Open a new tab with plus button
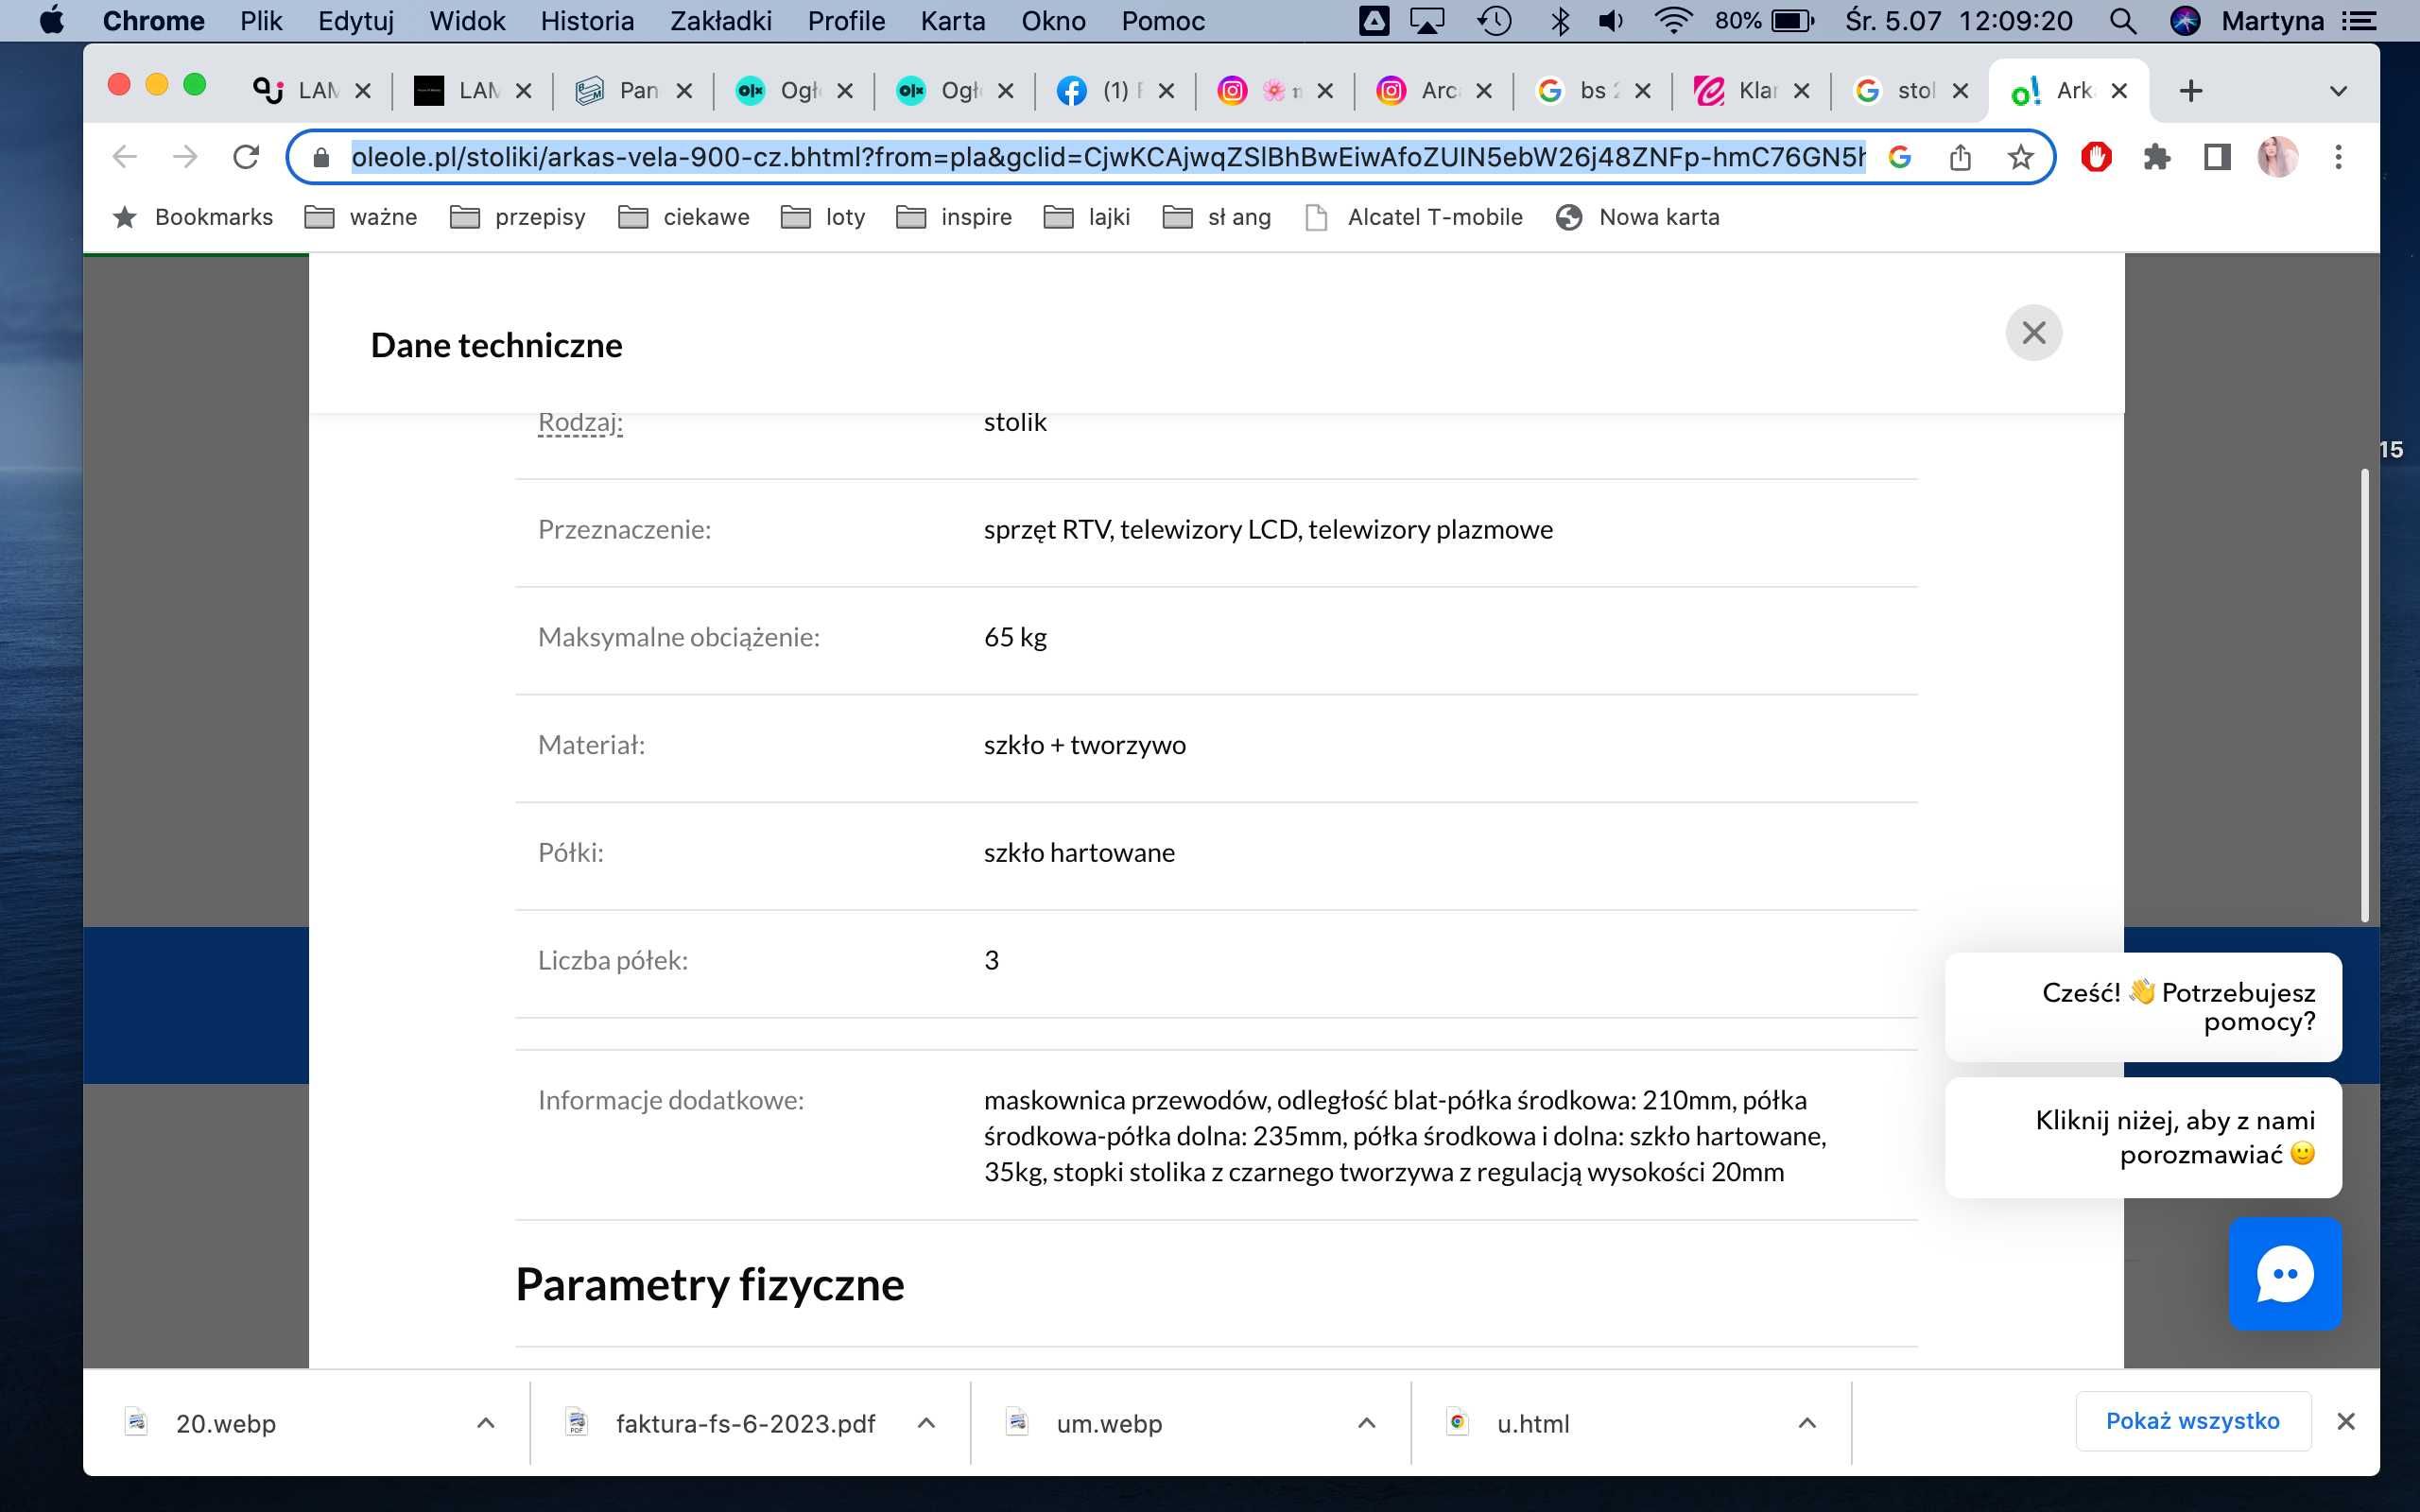Viewport: 2420px width, 1512px height. coord(2190,91)
